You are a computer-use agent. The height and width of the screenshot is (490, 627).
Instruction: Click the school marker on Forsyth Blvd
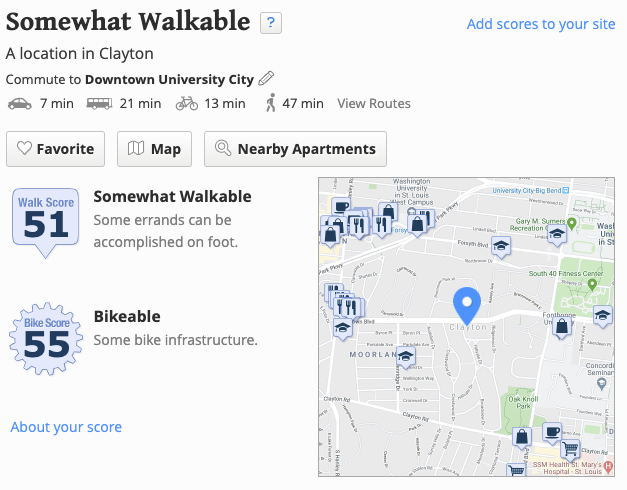tap(501, 247)
